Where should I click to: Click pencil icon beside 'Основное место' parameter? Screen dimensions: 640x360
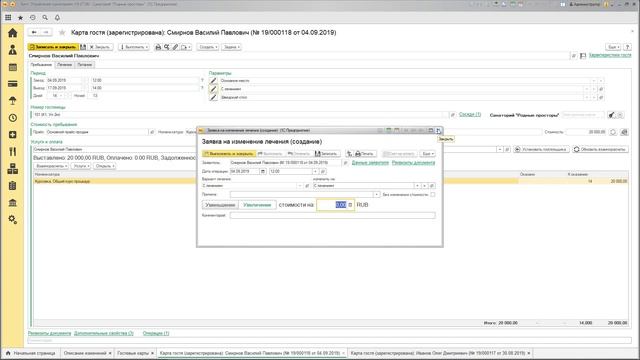click(x=213, y=80)
